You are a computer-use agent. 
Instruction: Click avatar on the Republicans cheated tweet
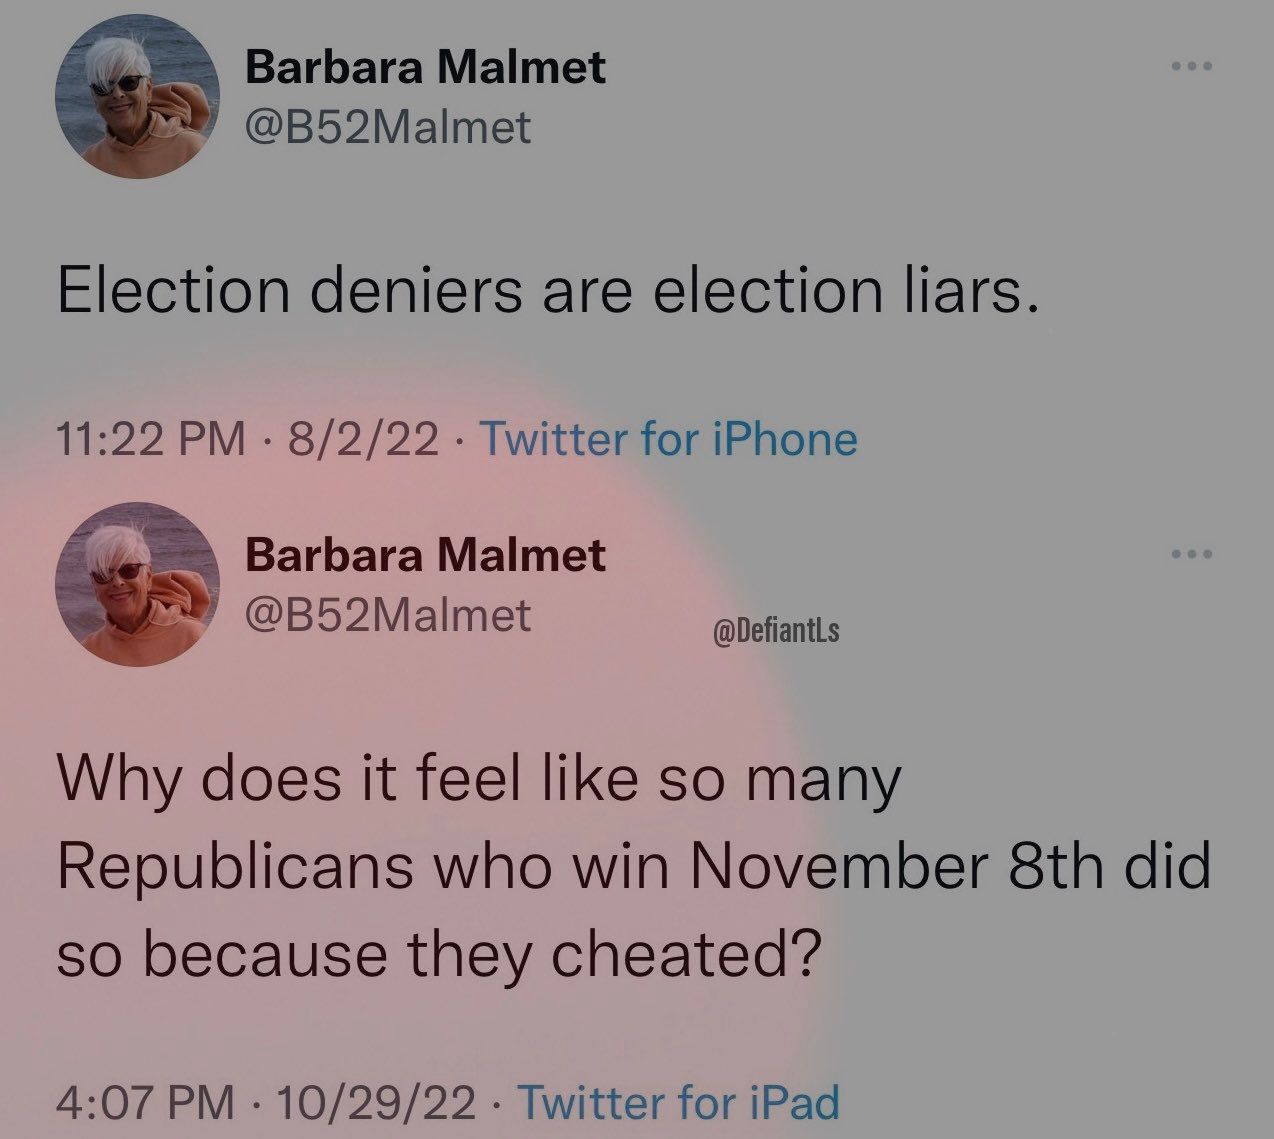click(138, 585)
